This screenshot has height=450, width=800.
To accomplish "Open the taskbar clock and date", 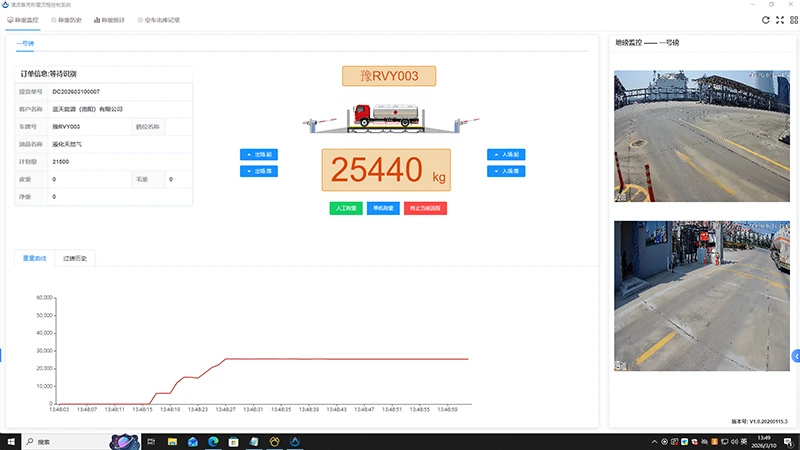I will [x=764, y=442].
